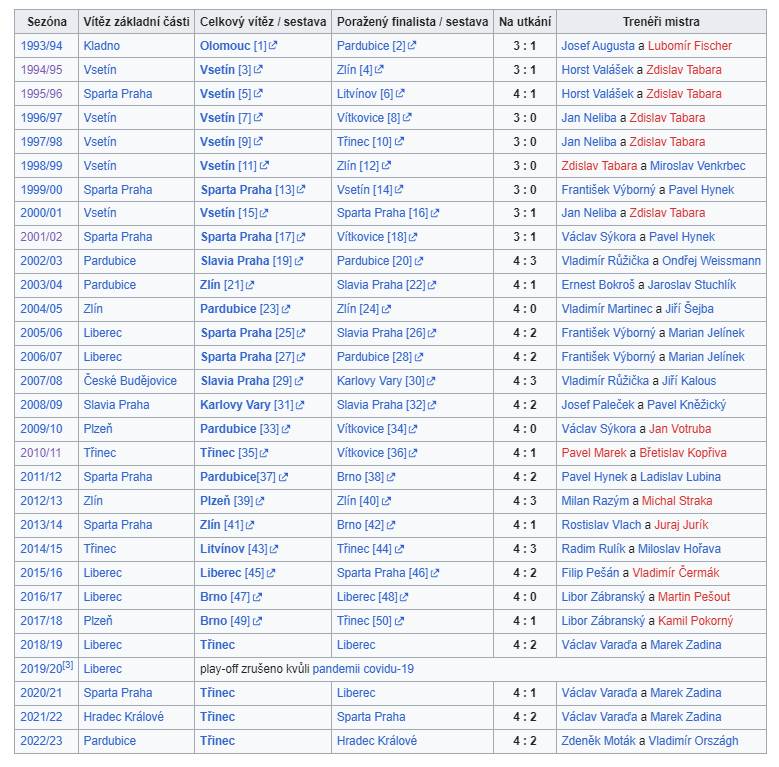Select score 4 : 3 in 2014/15 row
The image size is (779, 767).
point(525,549)
